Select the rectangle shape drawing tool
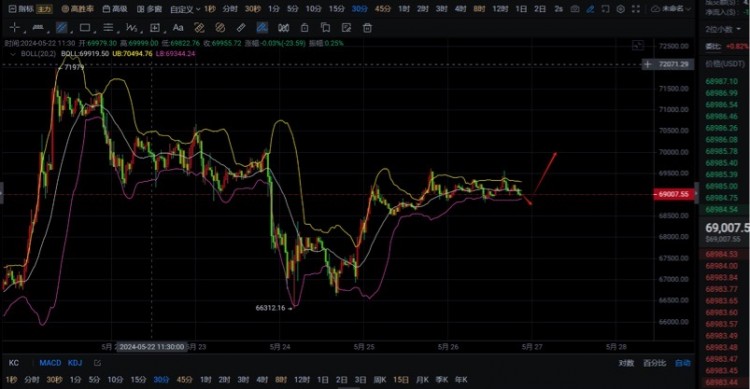750x389 pixels. click(x=85, y=28)
